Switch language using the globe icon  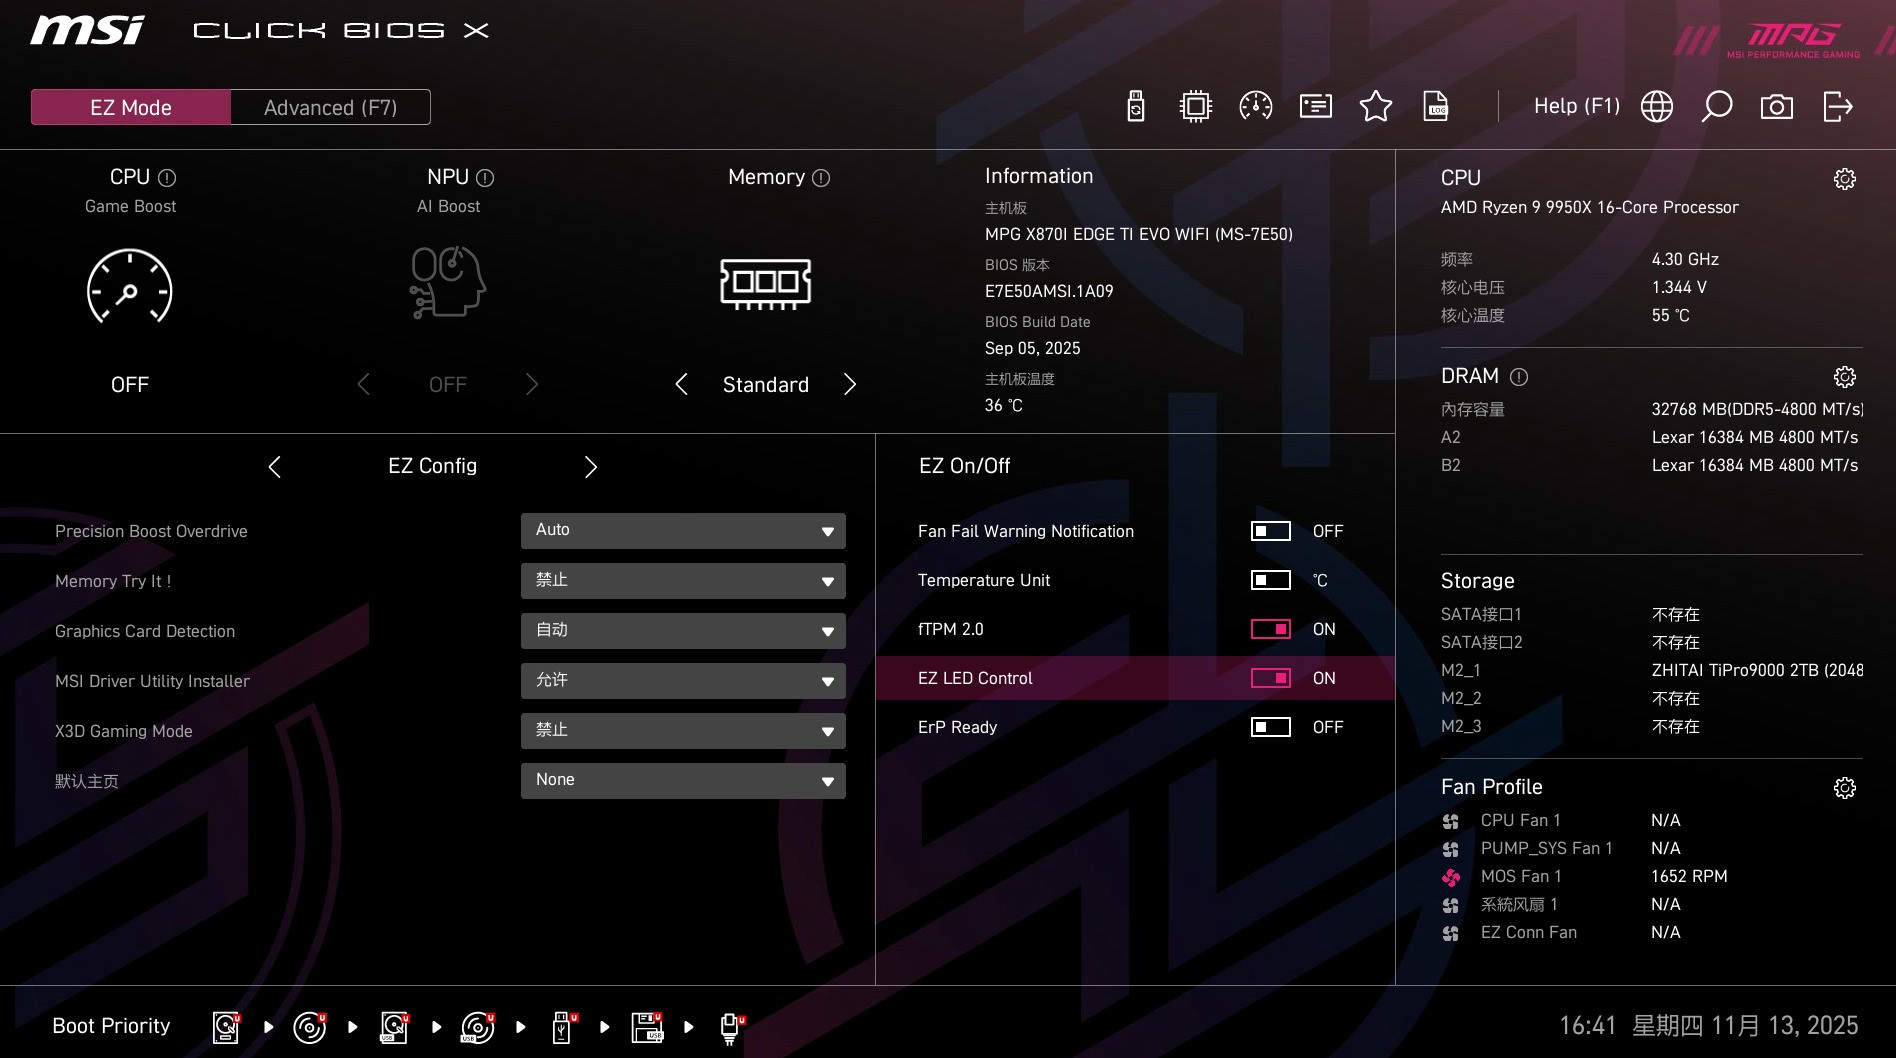tap(1656, 106)
